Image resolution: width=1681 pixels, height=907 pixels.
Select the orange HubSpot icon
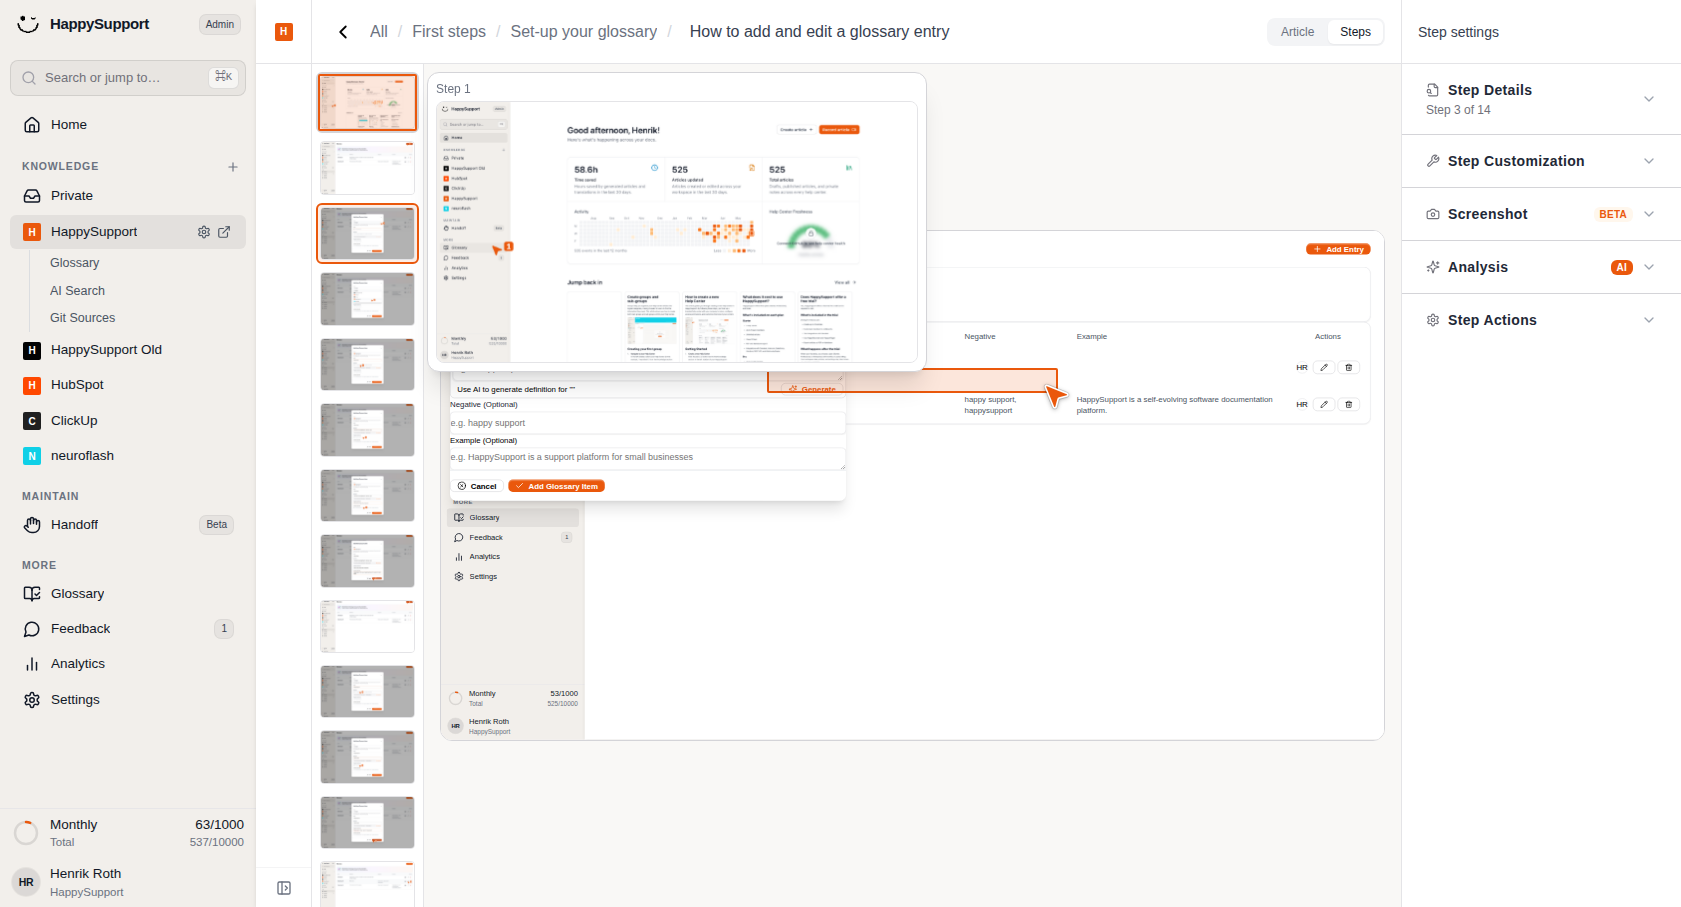tap(32, 385)
